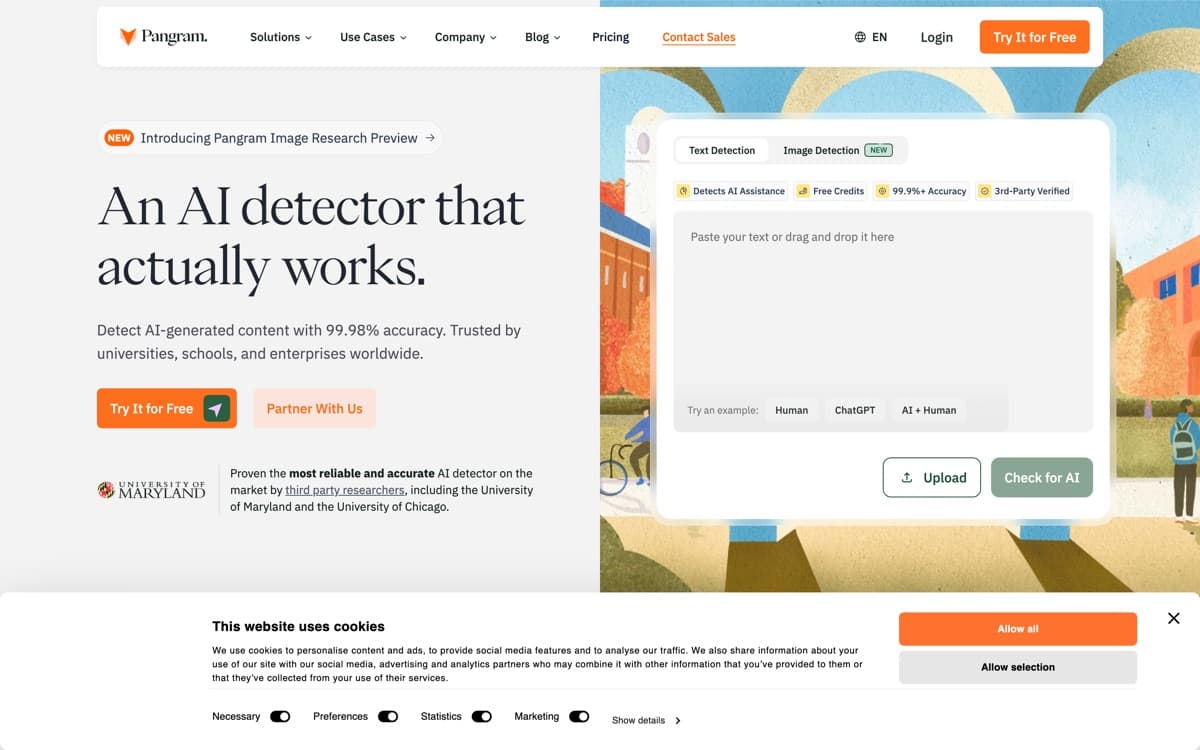Screen dimensions: 1200x750
Task: Load the Human example text
Action: point(791,410)
